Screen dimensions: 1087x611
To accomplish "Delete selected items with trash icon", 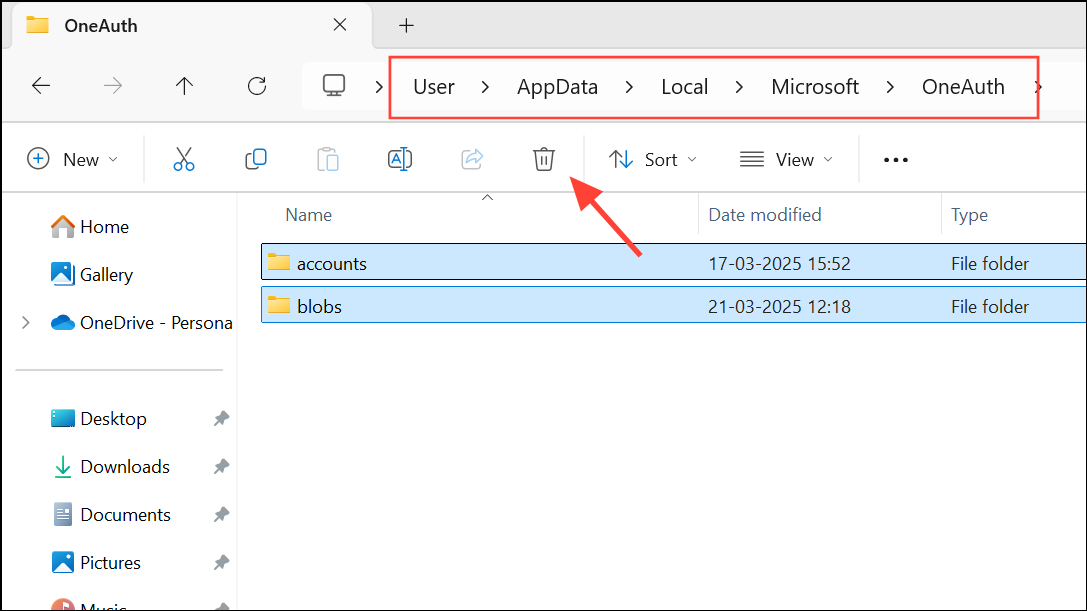I will tap(544, 160).
